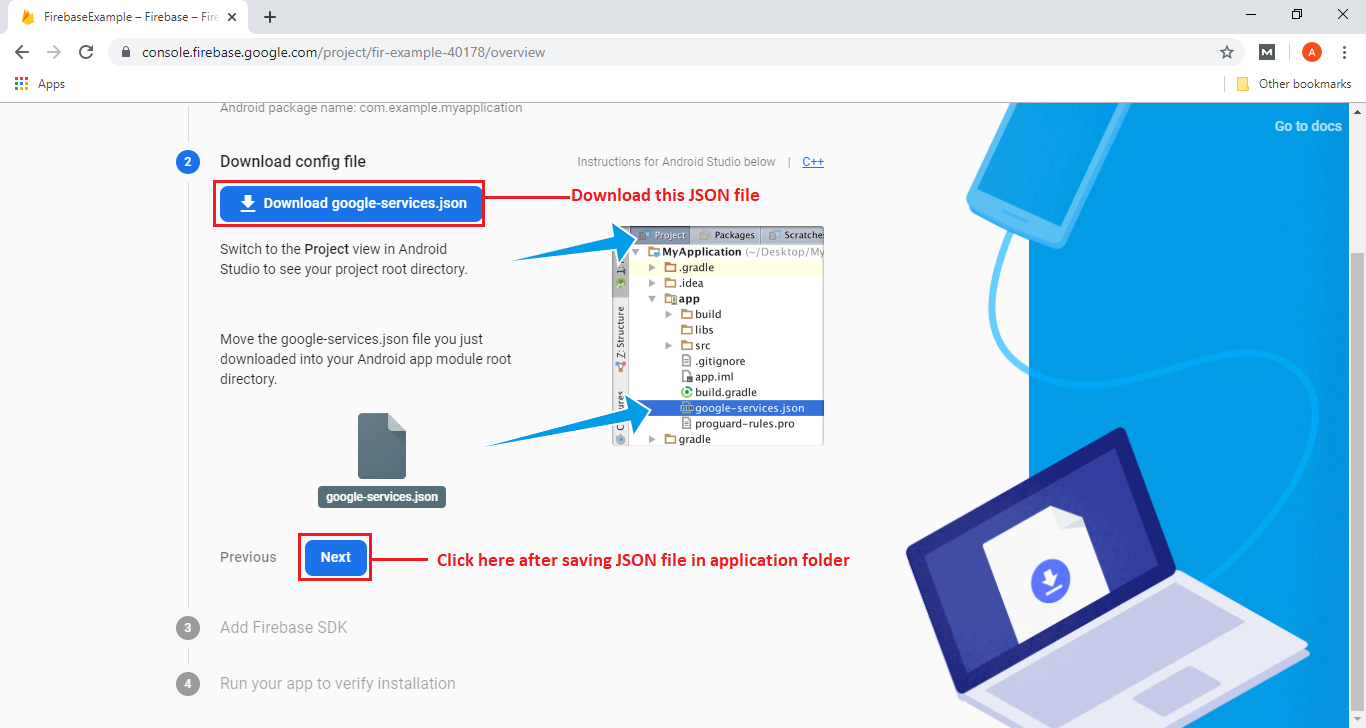This screenshot has width=1366, height=728.
Task: Go back with the Previous button
Action: (x=248, y=557)
